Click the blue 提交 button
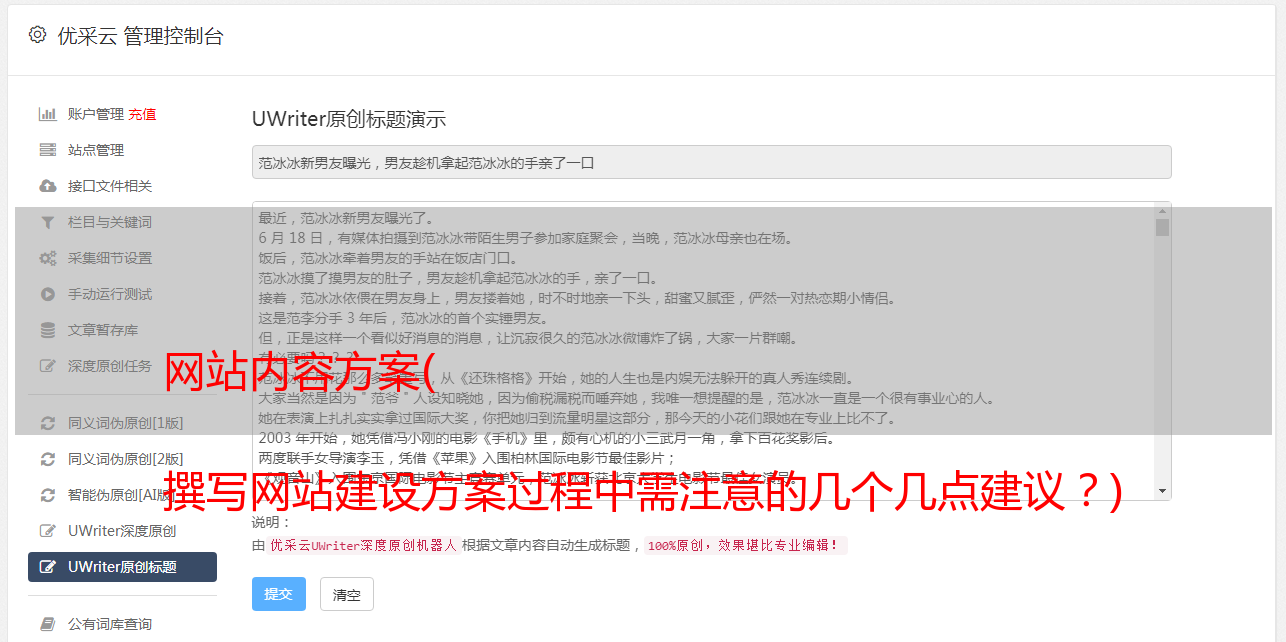Screen dimensions: 1286x642 click(x=279, y=594)
